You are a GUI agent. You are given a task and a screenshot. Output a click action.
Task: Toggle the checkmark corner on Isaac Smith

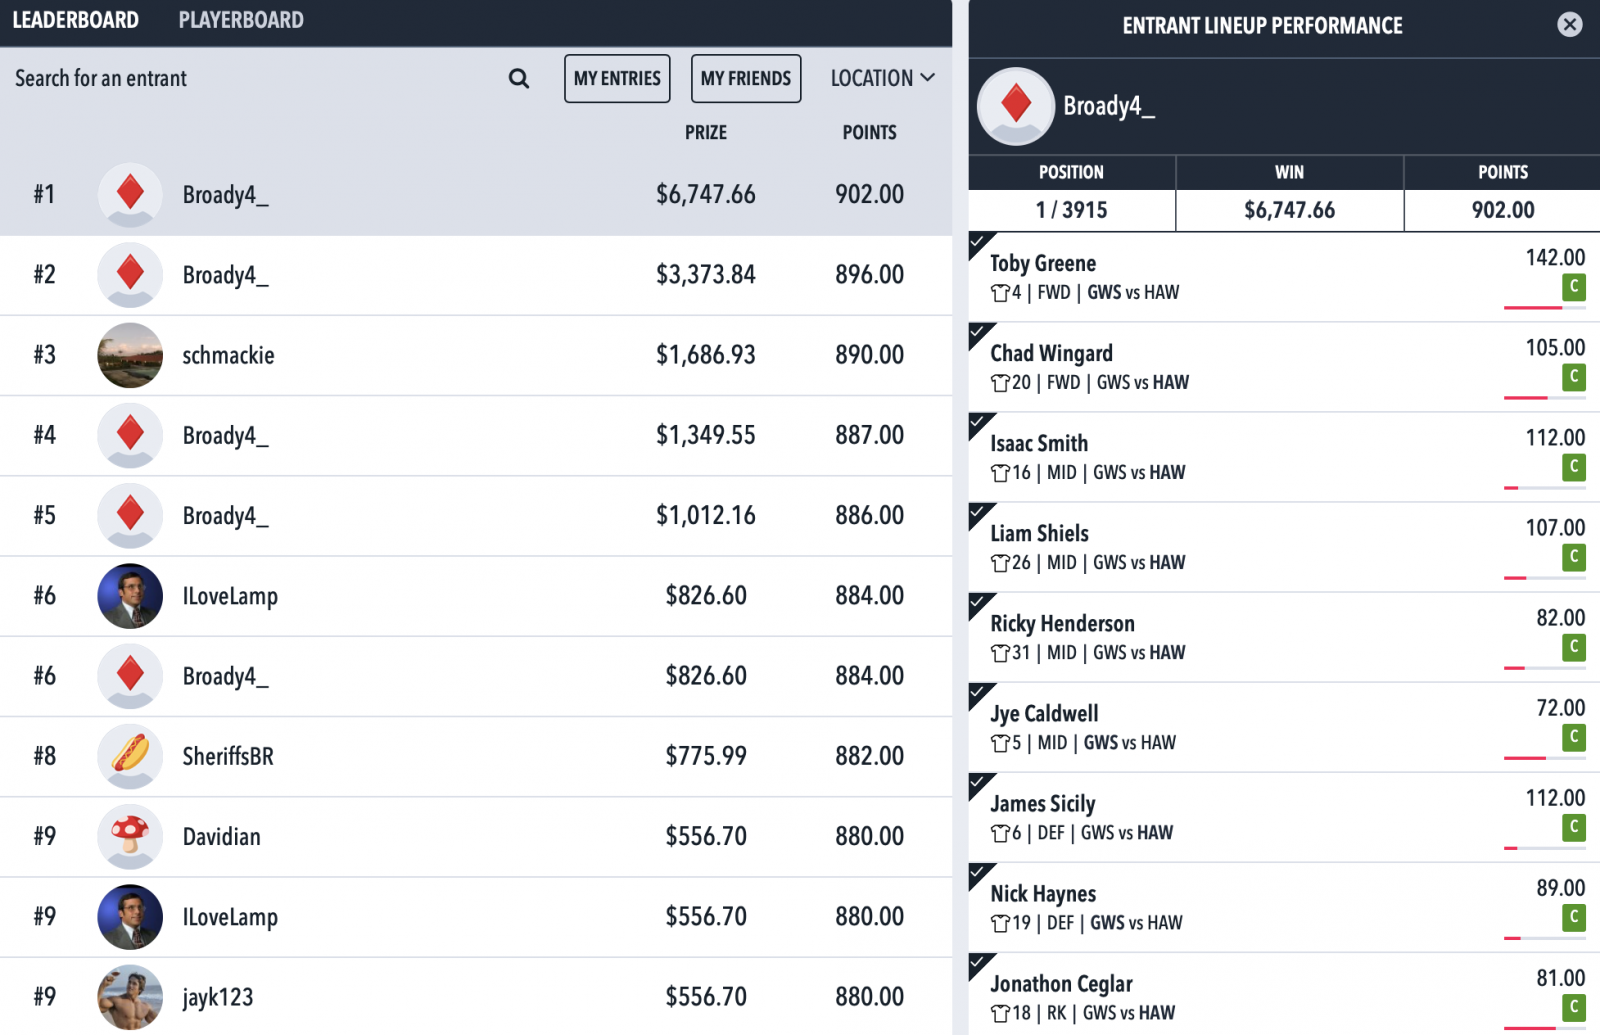click(979, 422)
